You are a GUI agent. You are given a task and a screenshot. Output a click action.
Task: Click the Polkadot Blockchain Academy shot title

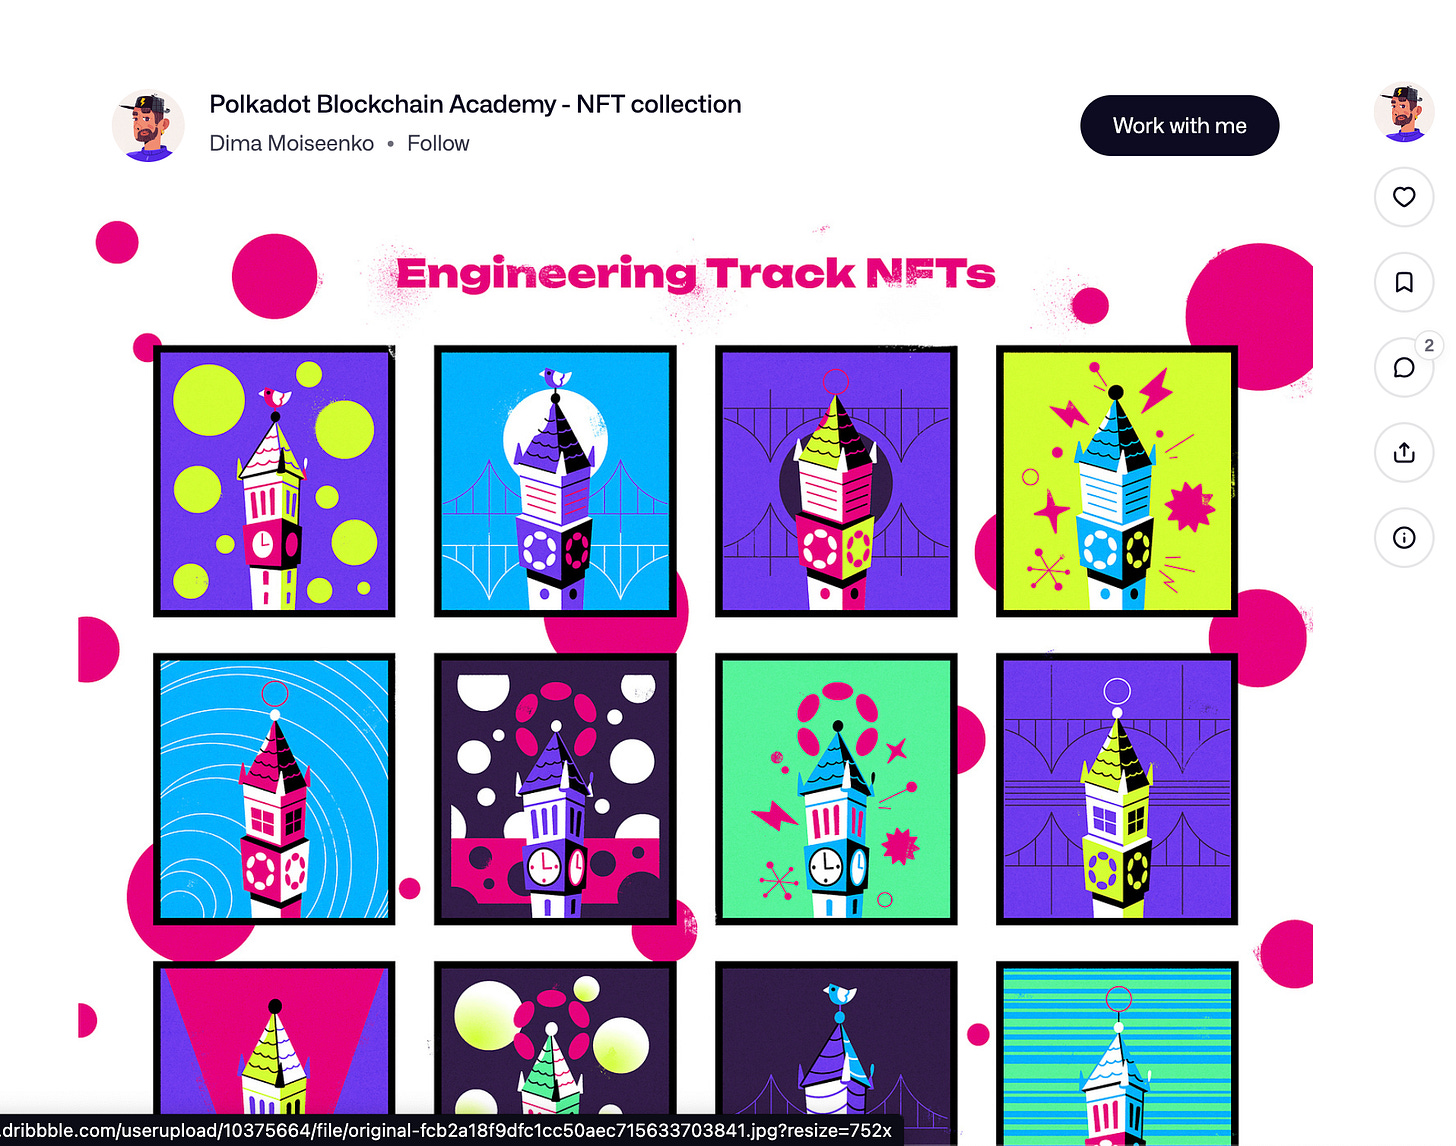point(475,104)
